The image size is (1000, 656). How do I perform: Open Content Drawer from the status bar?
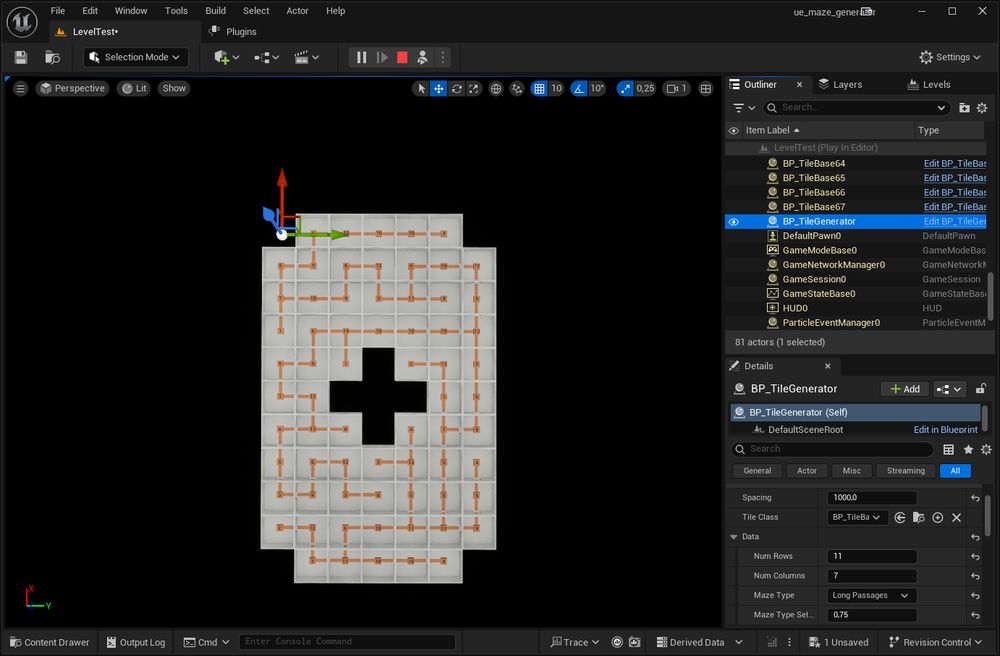pyautogui.click(x=49, y=642)
